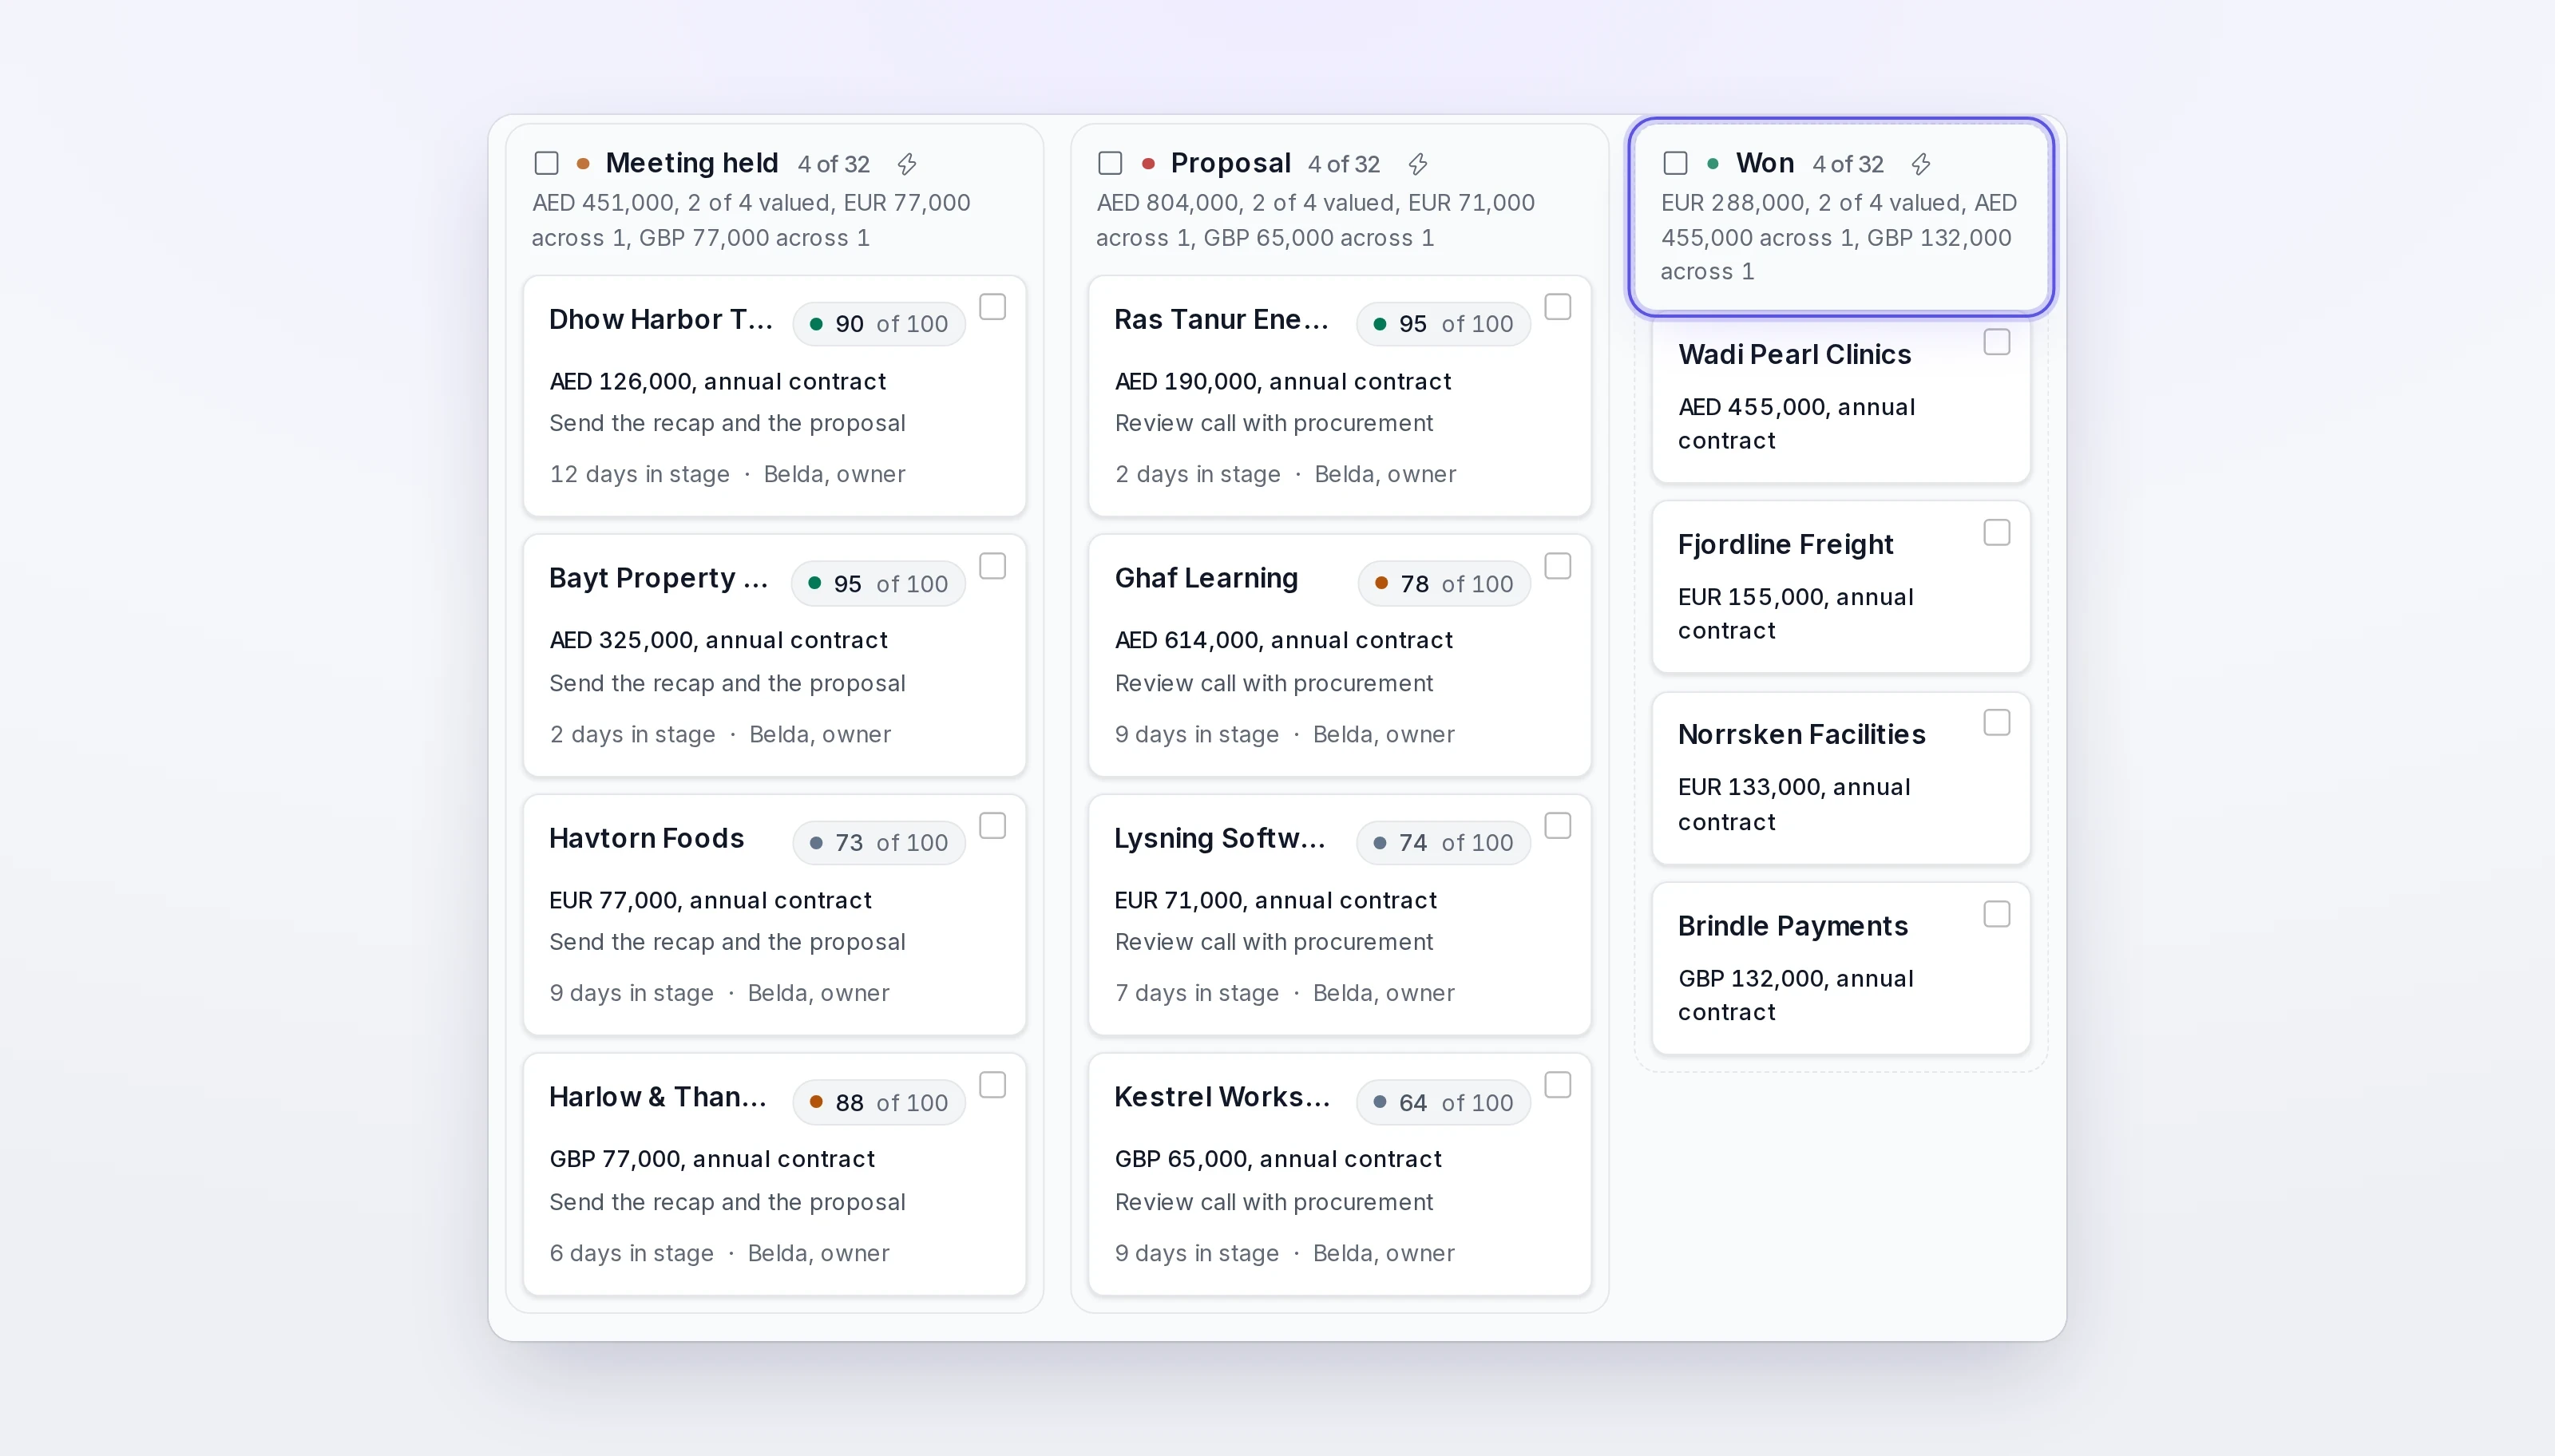Click 'EUR 71,000, annual contract' text
The height and width of the screenshot is (1456, 2555).
pos(1275,901)
